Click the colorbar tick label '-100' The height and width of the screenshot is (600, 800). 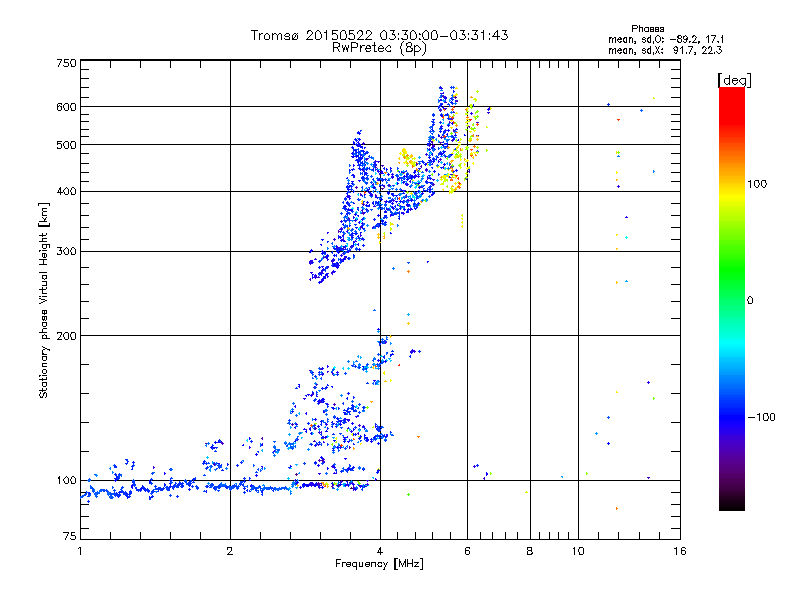point(761,417)
